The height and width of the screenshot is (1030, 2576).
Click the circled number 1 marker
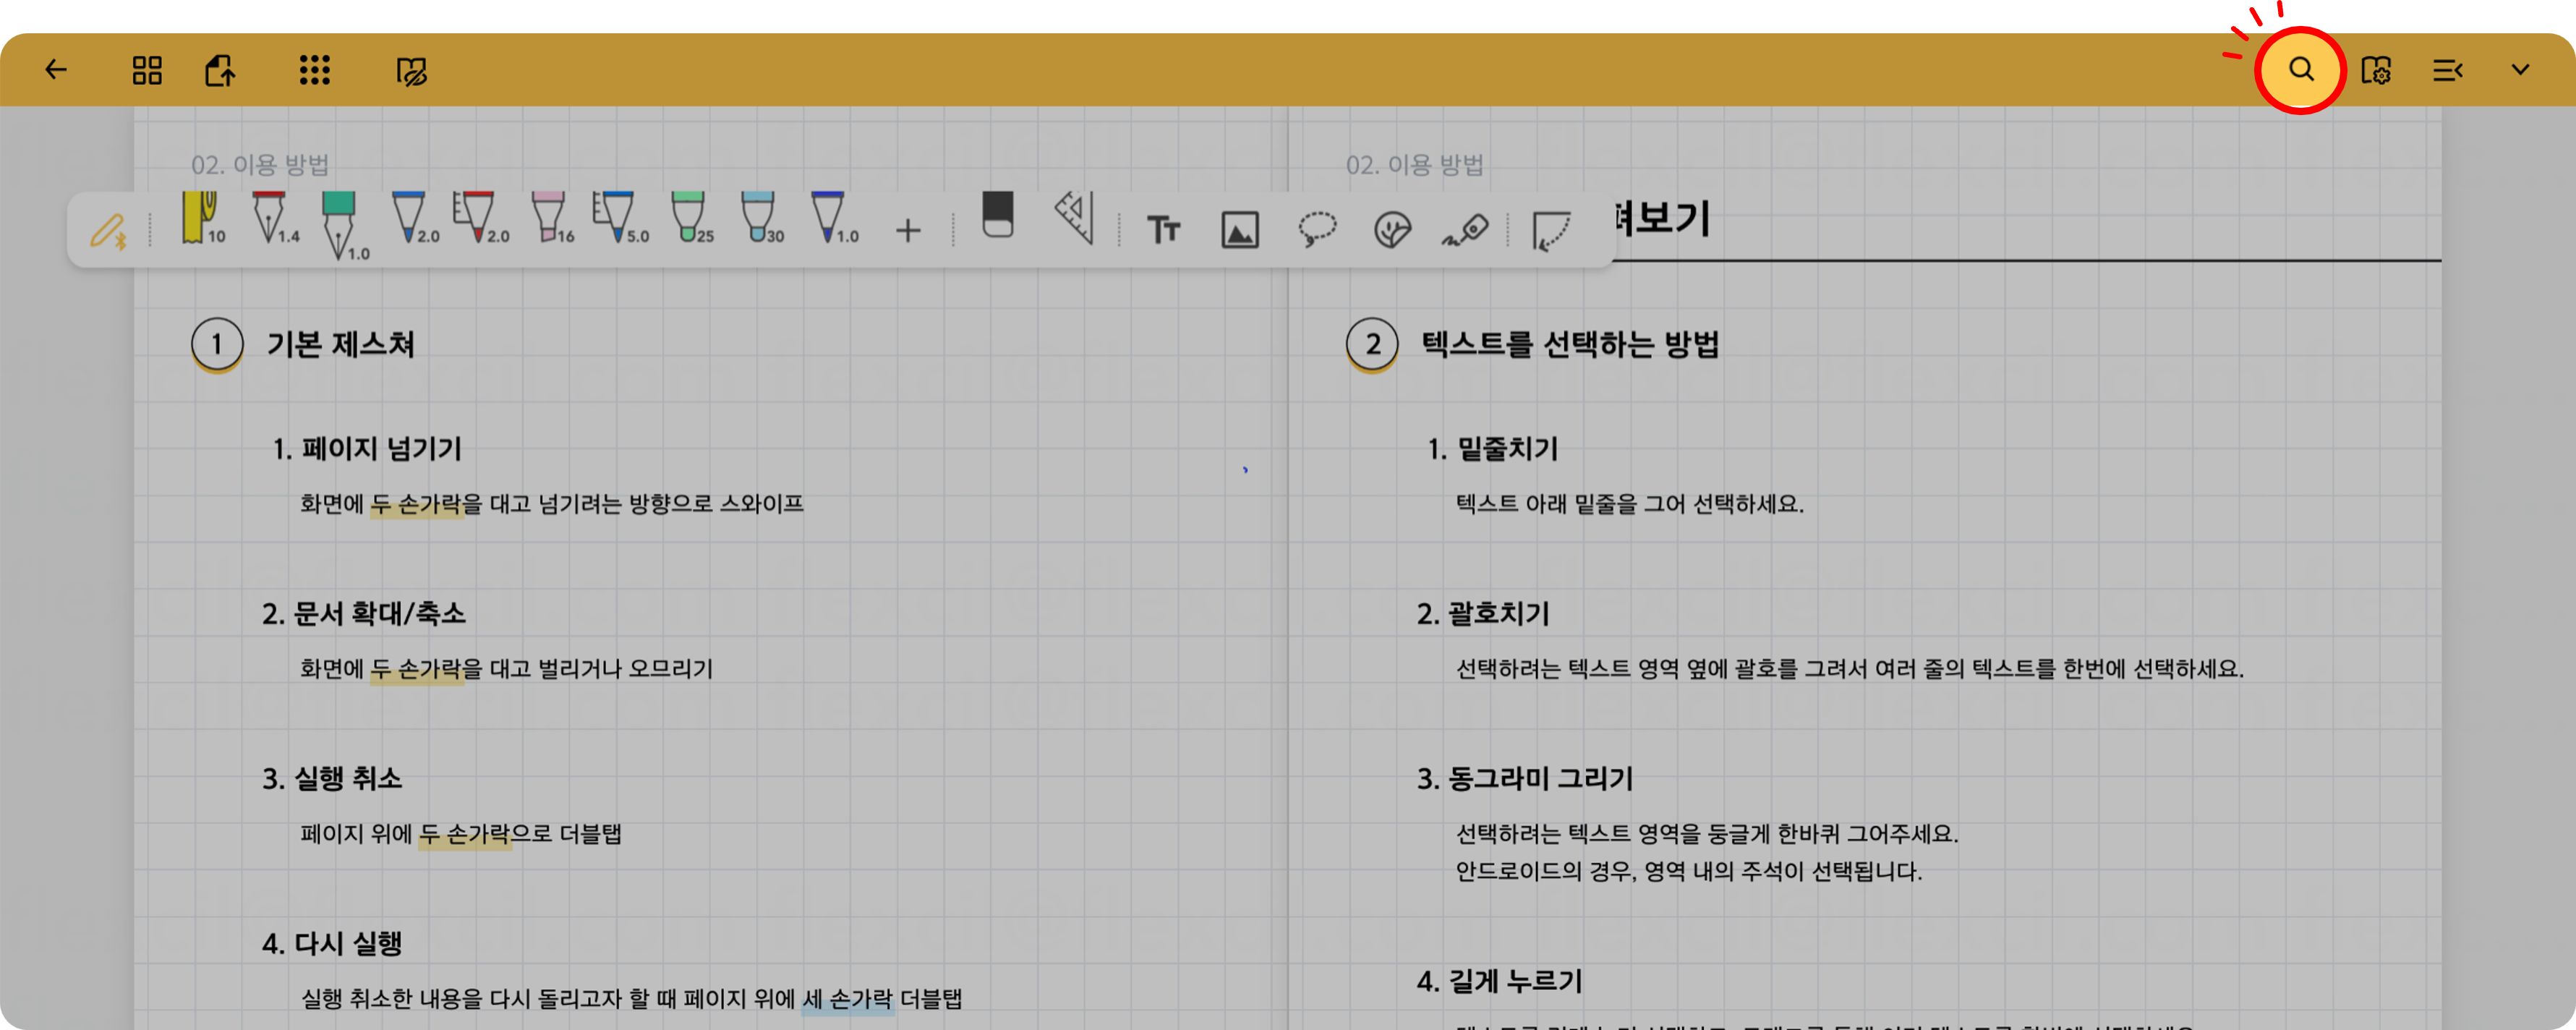tap(217, 345)
